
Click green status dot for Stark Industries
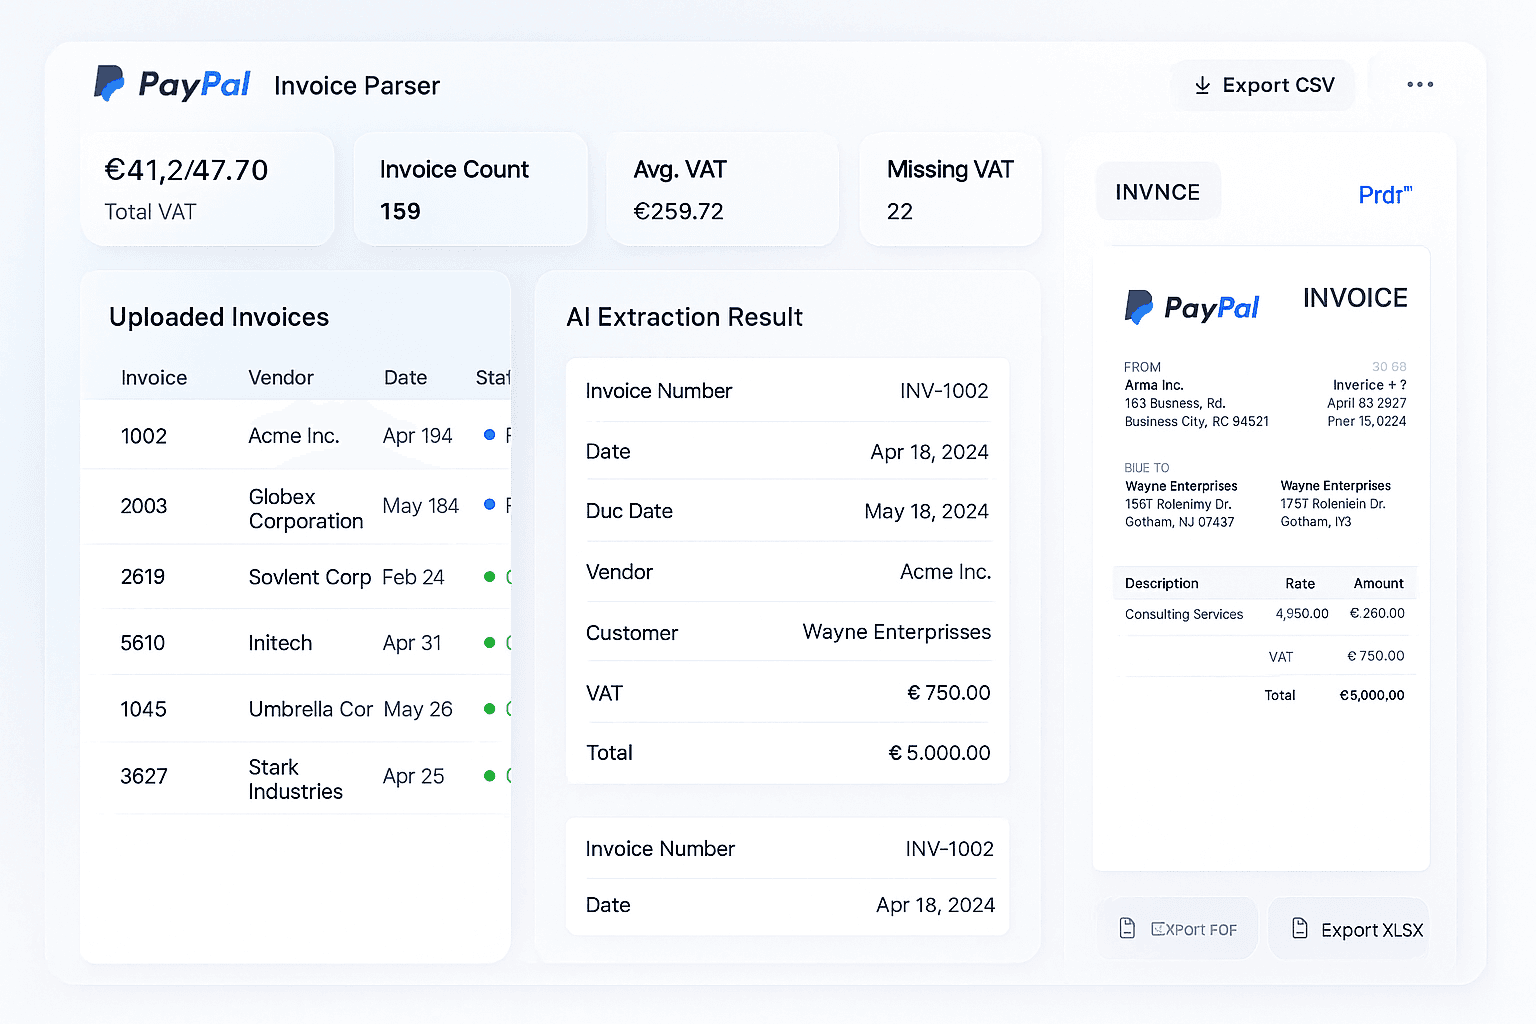click(x=489, y=775)
